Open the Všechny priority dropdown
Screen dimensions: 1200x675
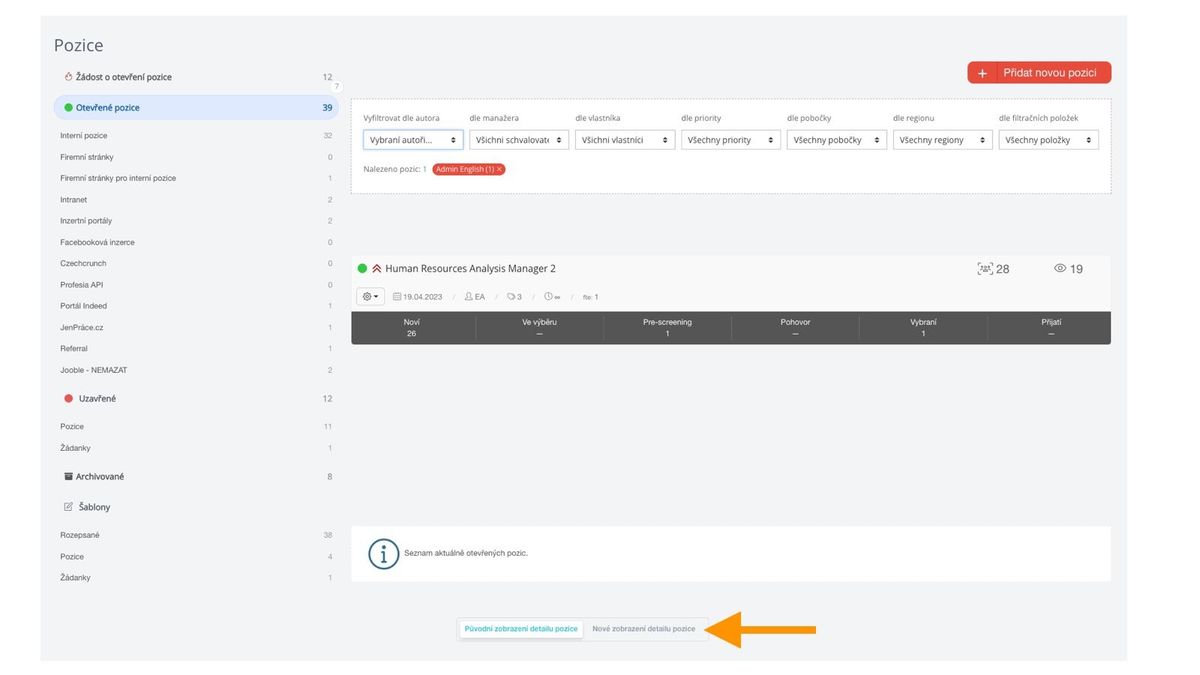coord(731,140)
